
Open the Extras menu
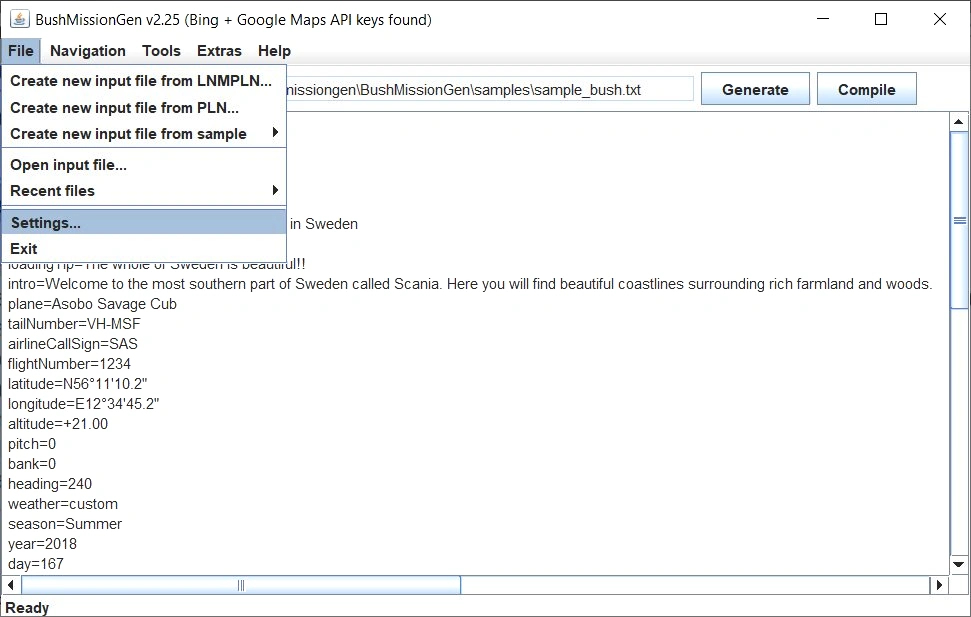coord(219,51)
